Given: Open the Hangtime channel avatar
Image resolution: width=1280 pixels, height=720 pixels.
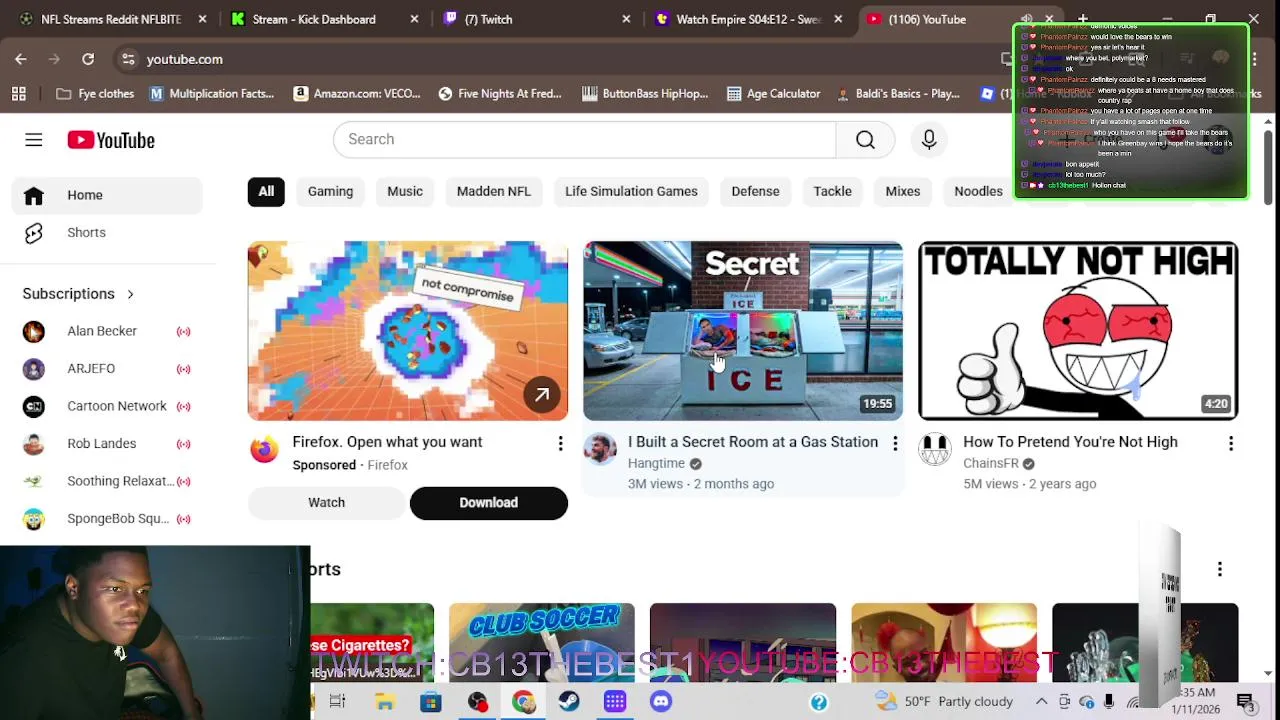Looking at the screenshot, I should click(x=600, y=450).
